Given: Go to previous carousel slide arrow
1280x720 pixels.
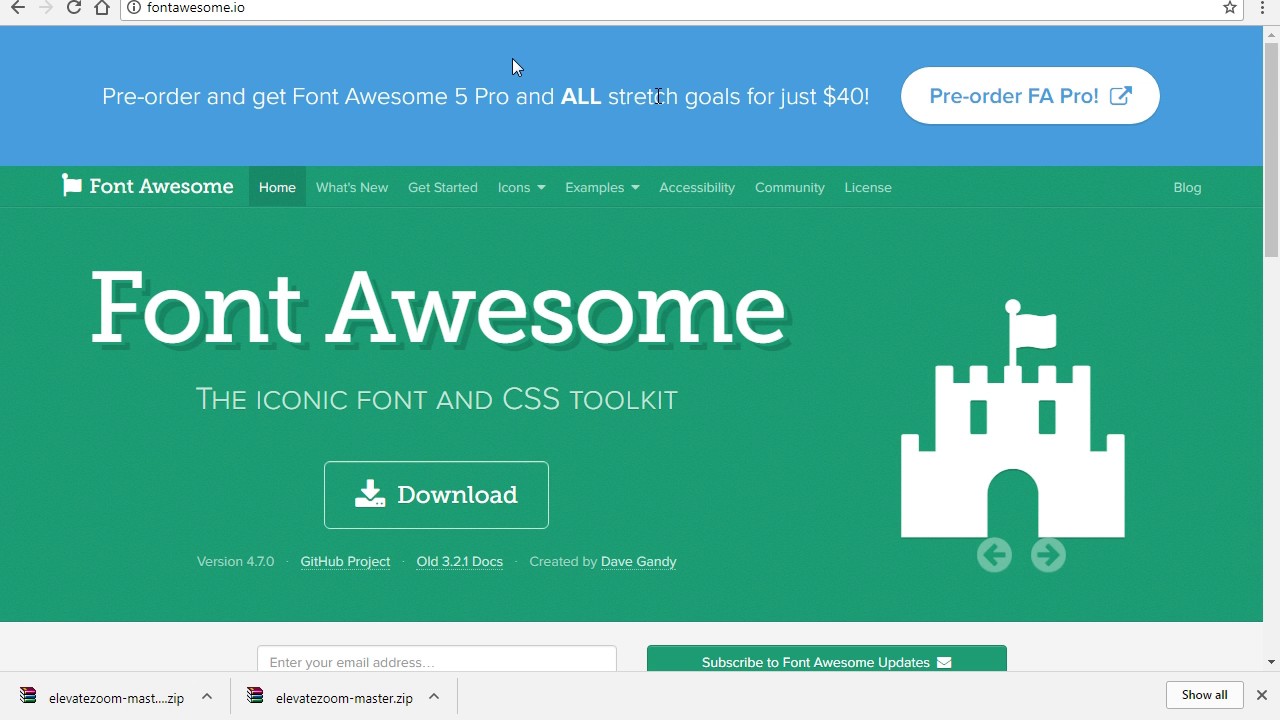Looking at the screenshot, I should pos(994,555).
